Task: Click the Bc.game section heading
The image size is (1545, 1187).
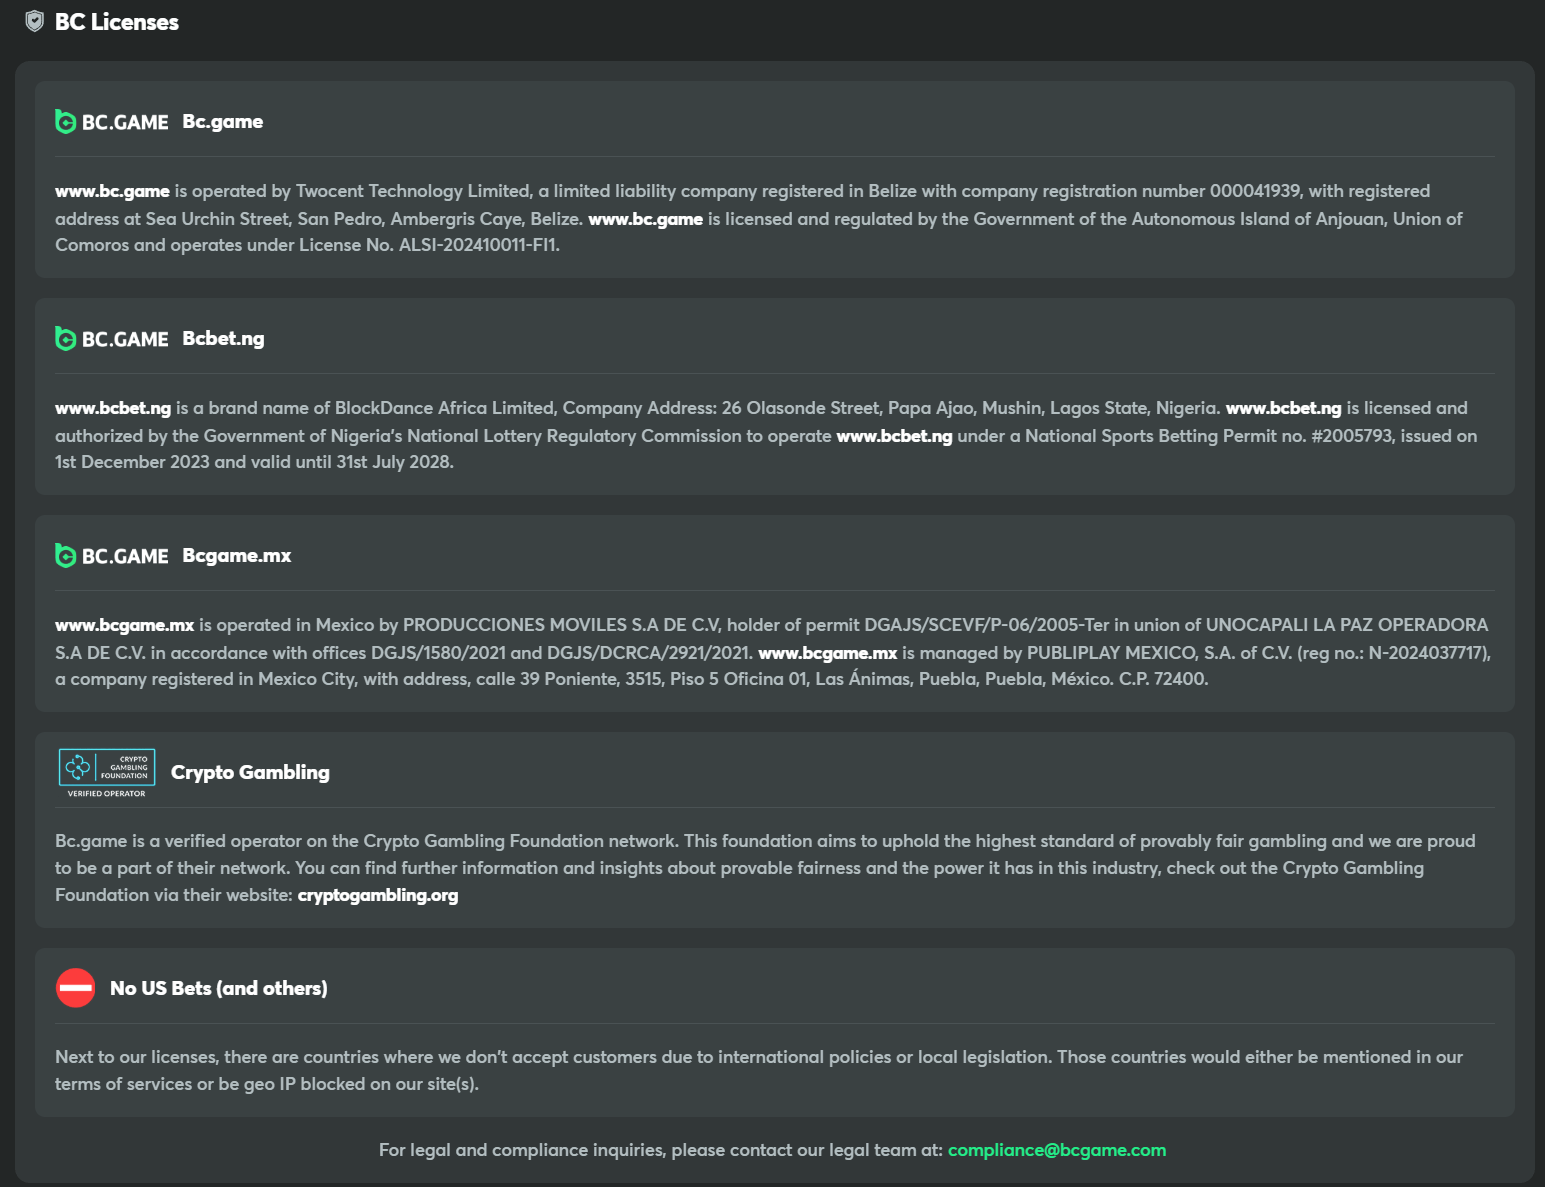Action: tap(222, 122)
